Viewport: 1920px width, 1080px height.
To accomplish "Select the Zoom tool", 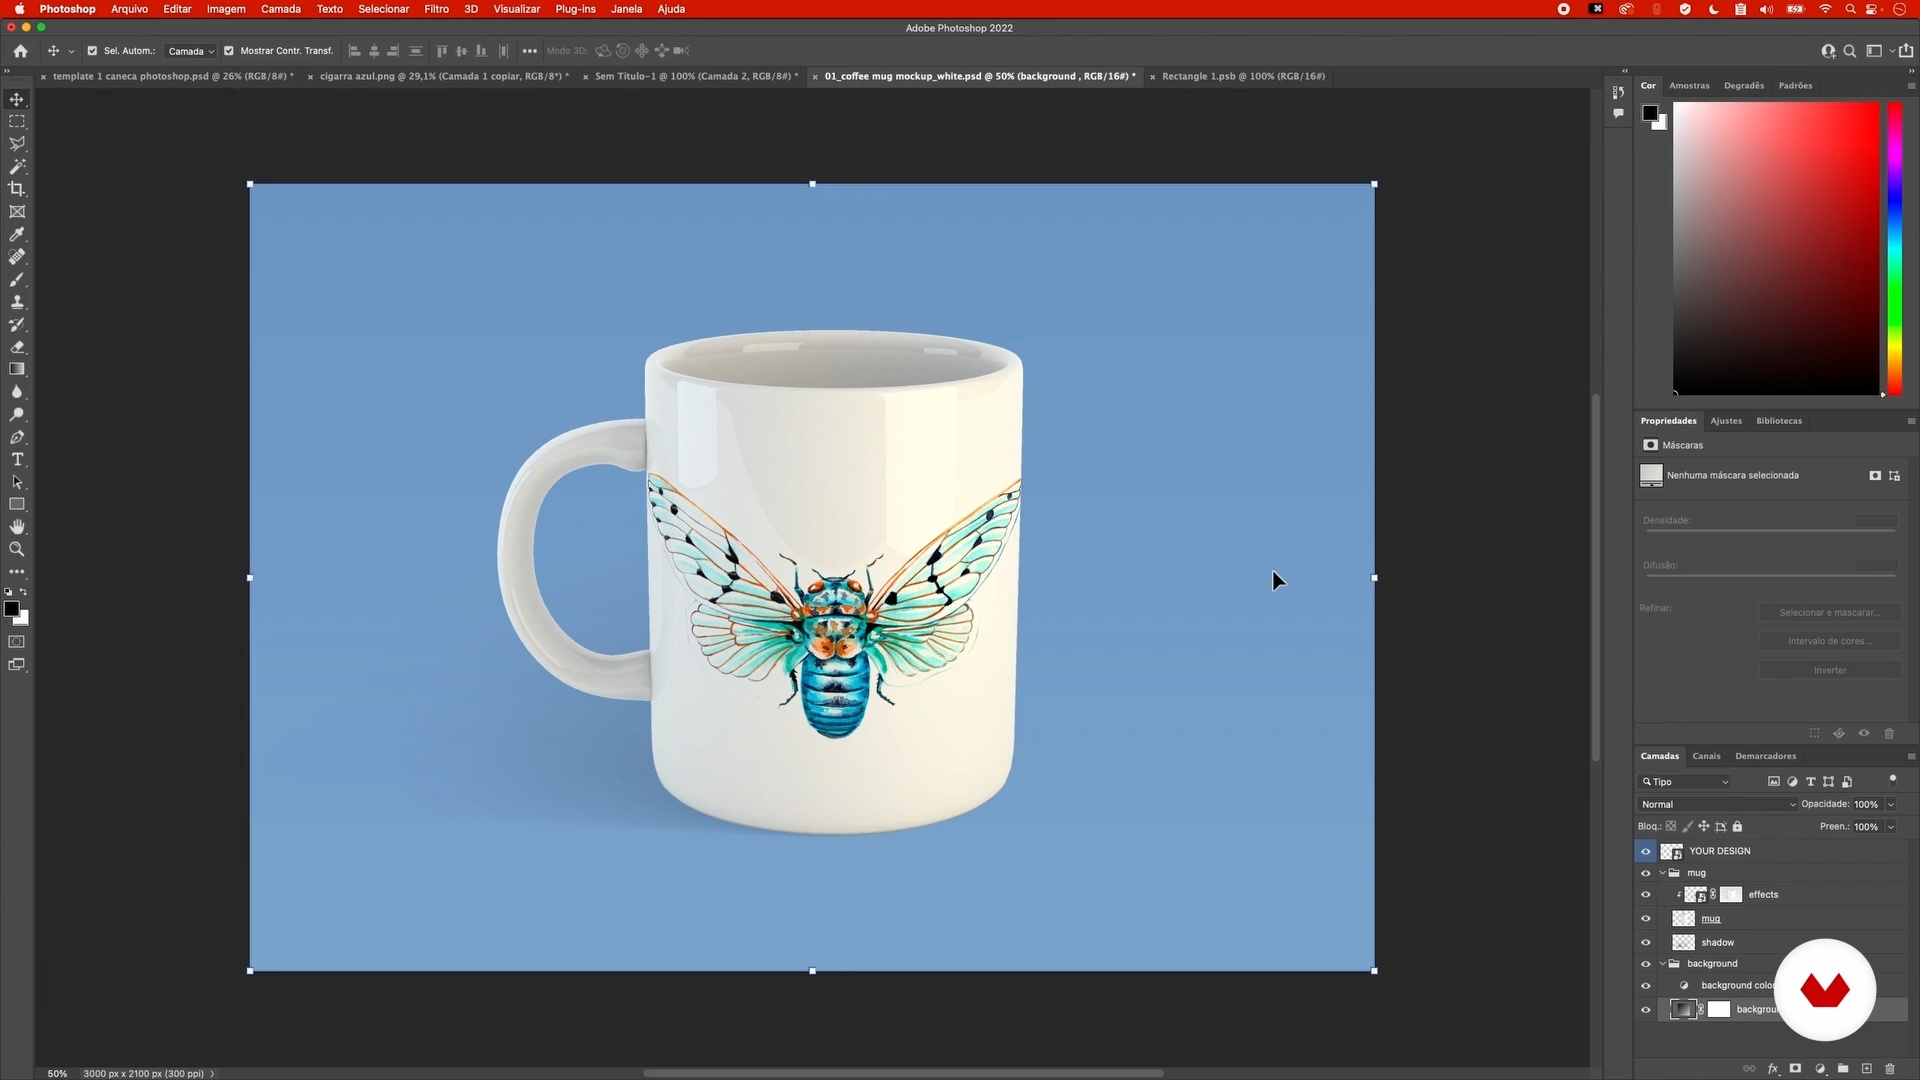I will pyautogui.click(x=17, y=549).
